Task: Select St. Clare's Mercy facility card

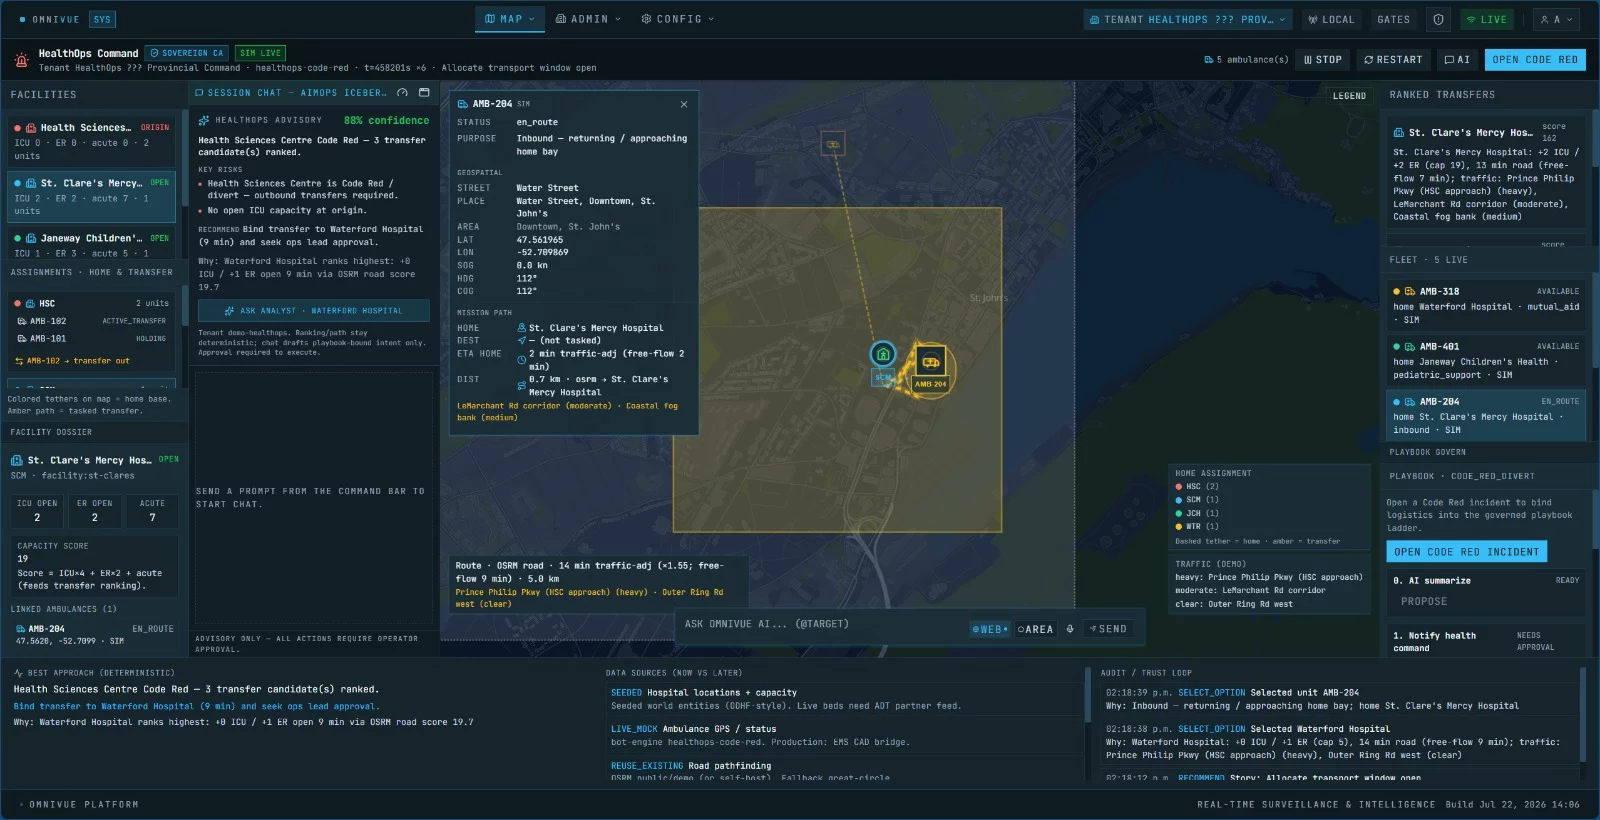Action: click(91, 196)
